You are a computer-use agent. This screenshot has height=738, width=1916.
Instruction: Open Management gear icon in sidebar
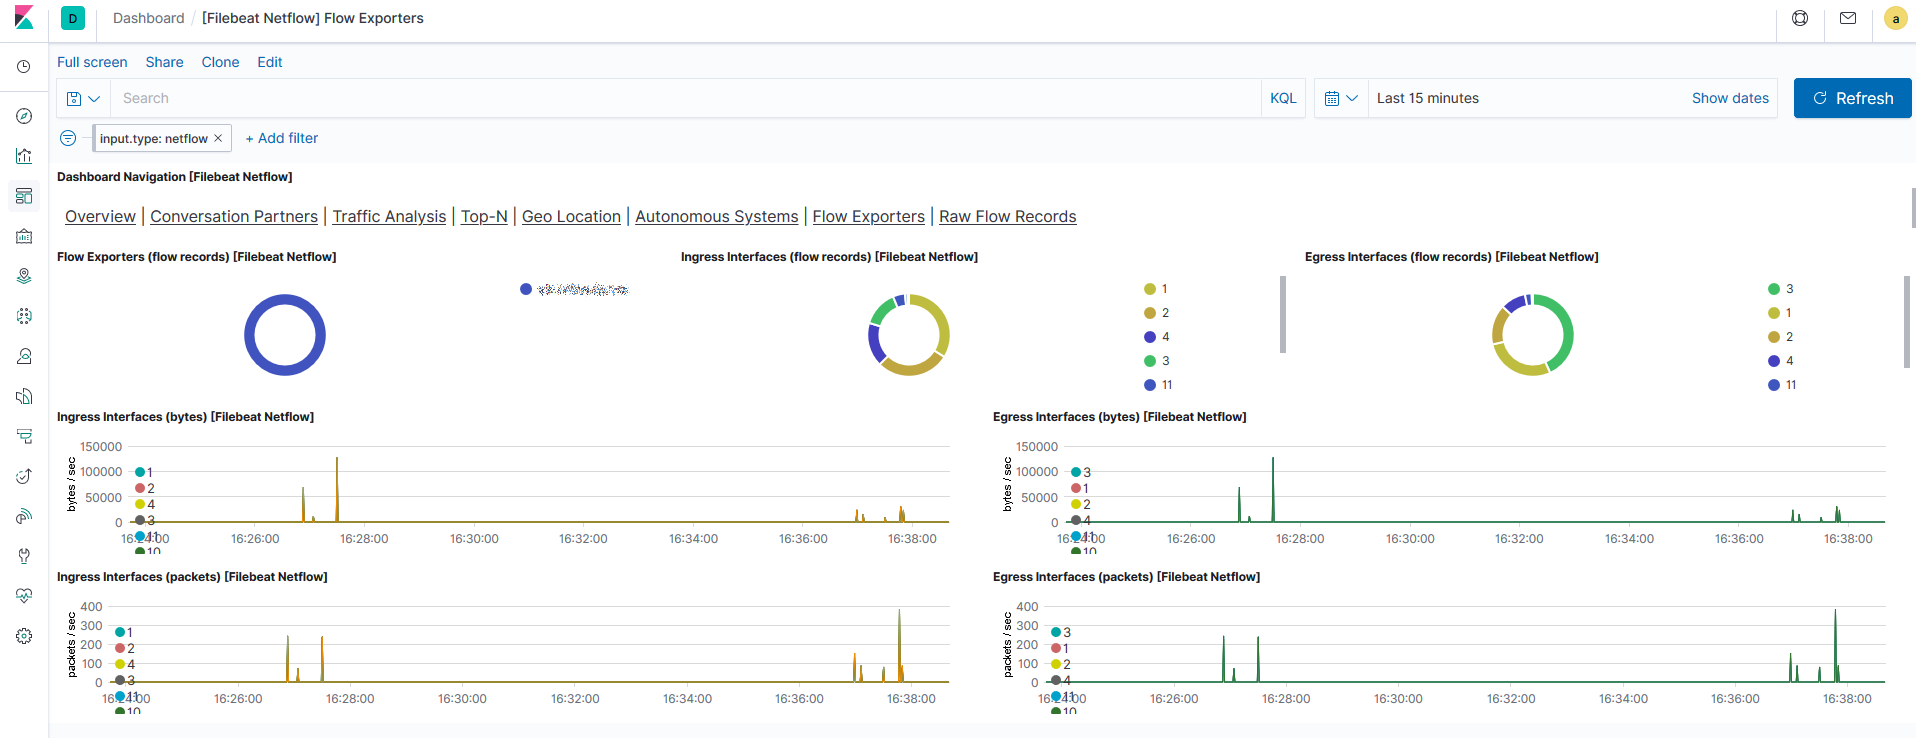(x=24, y=636)
